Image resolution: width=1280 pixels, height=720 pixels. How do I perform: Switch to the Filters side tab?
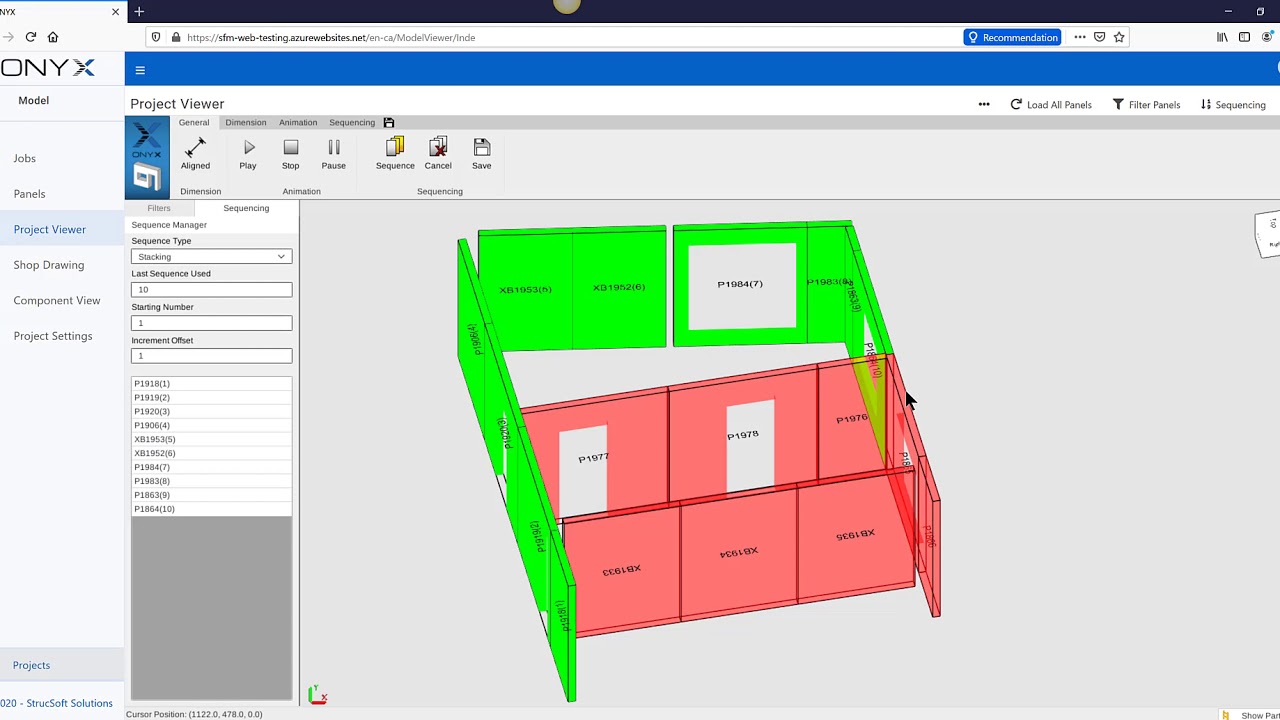(x=158, y=208)
